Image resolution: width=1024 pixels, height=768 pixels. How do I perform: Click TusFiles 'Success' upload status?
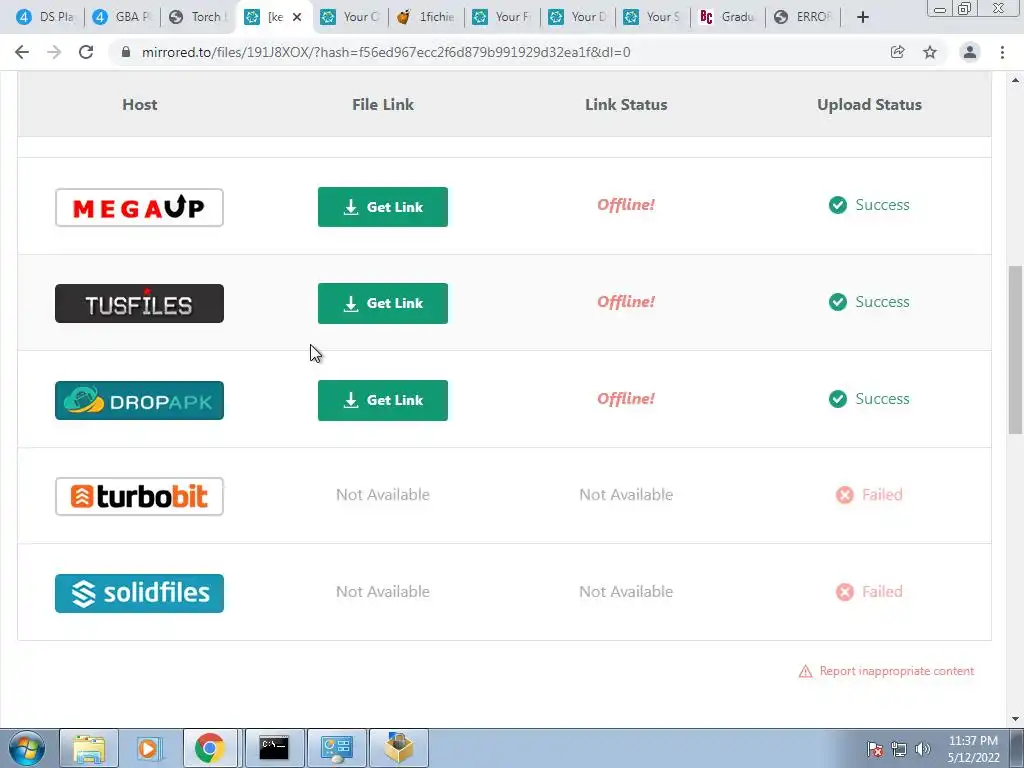[x=869, y=302]
